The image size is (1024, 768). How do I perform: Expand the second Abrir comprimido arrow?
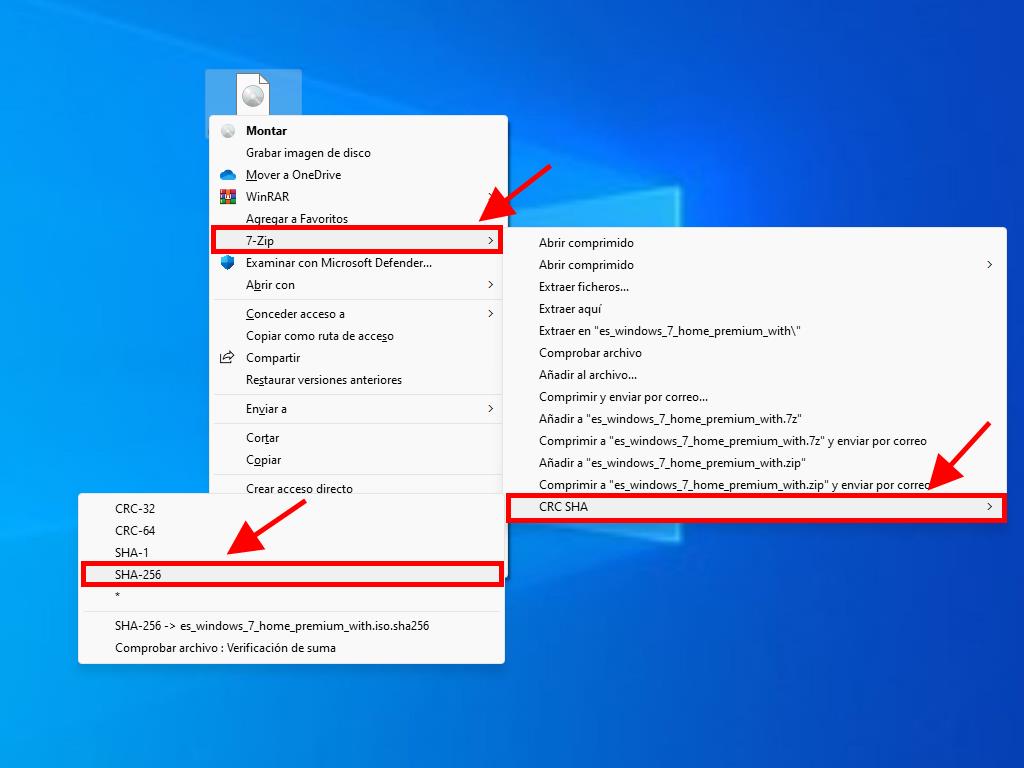click(990, 264)
